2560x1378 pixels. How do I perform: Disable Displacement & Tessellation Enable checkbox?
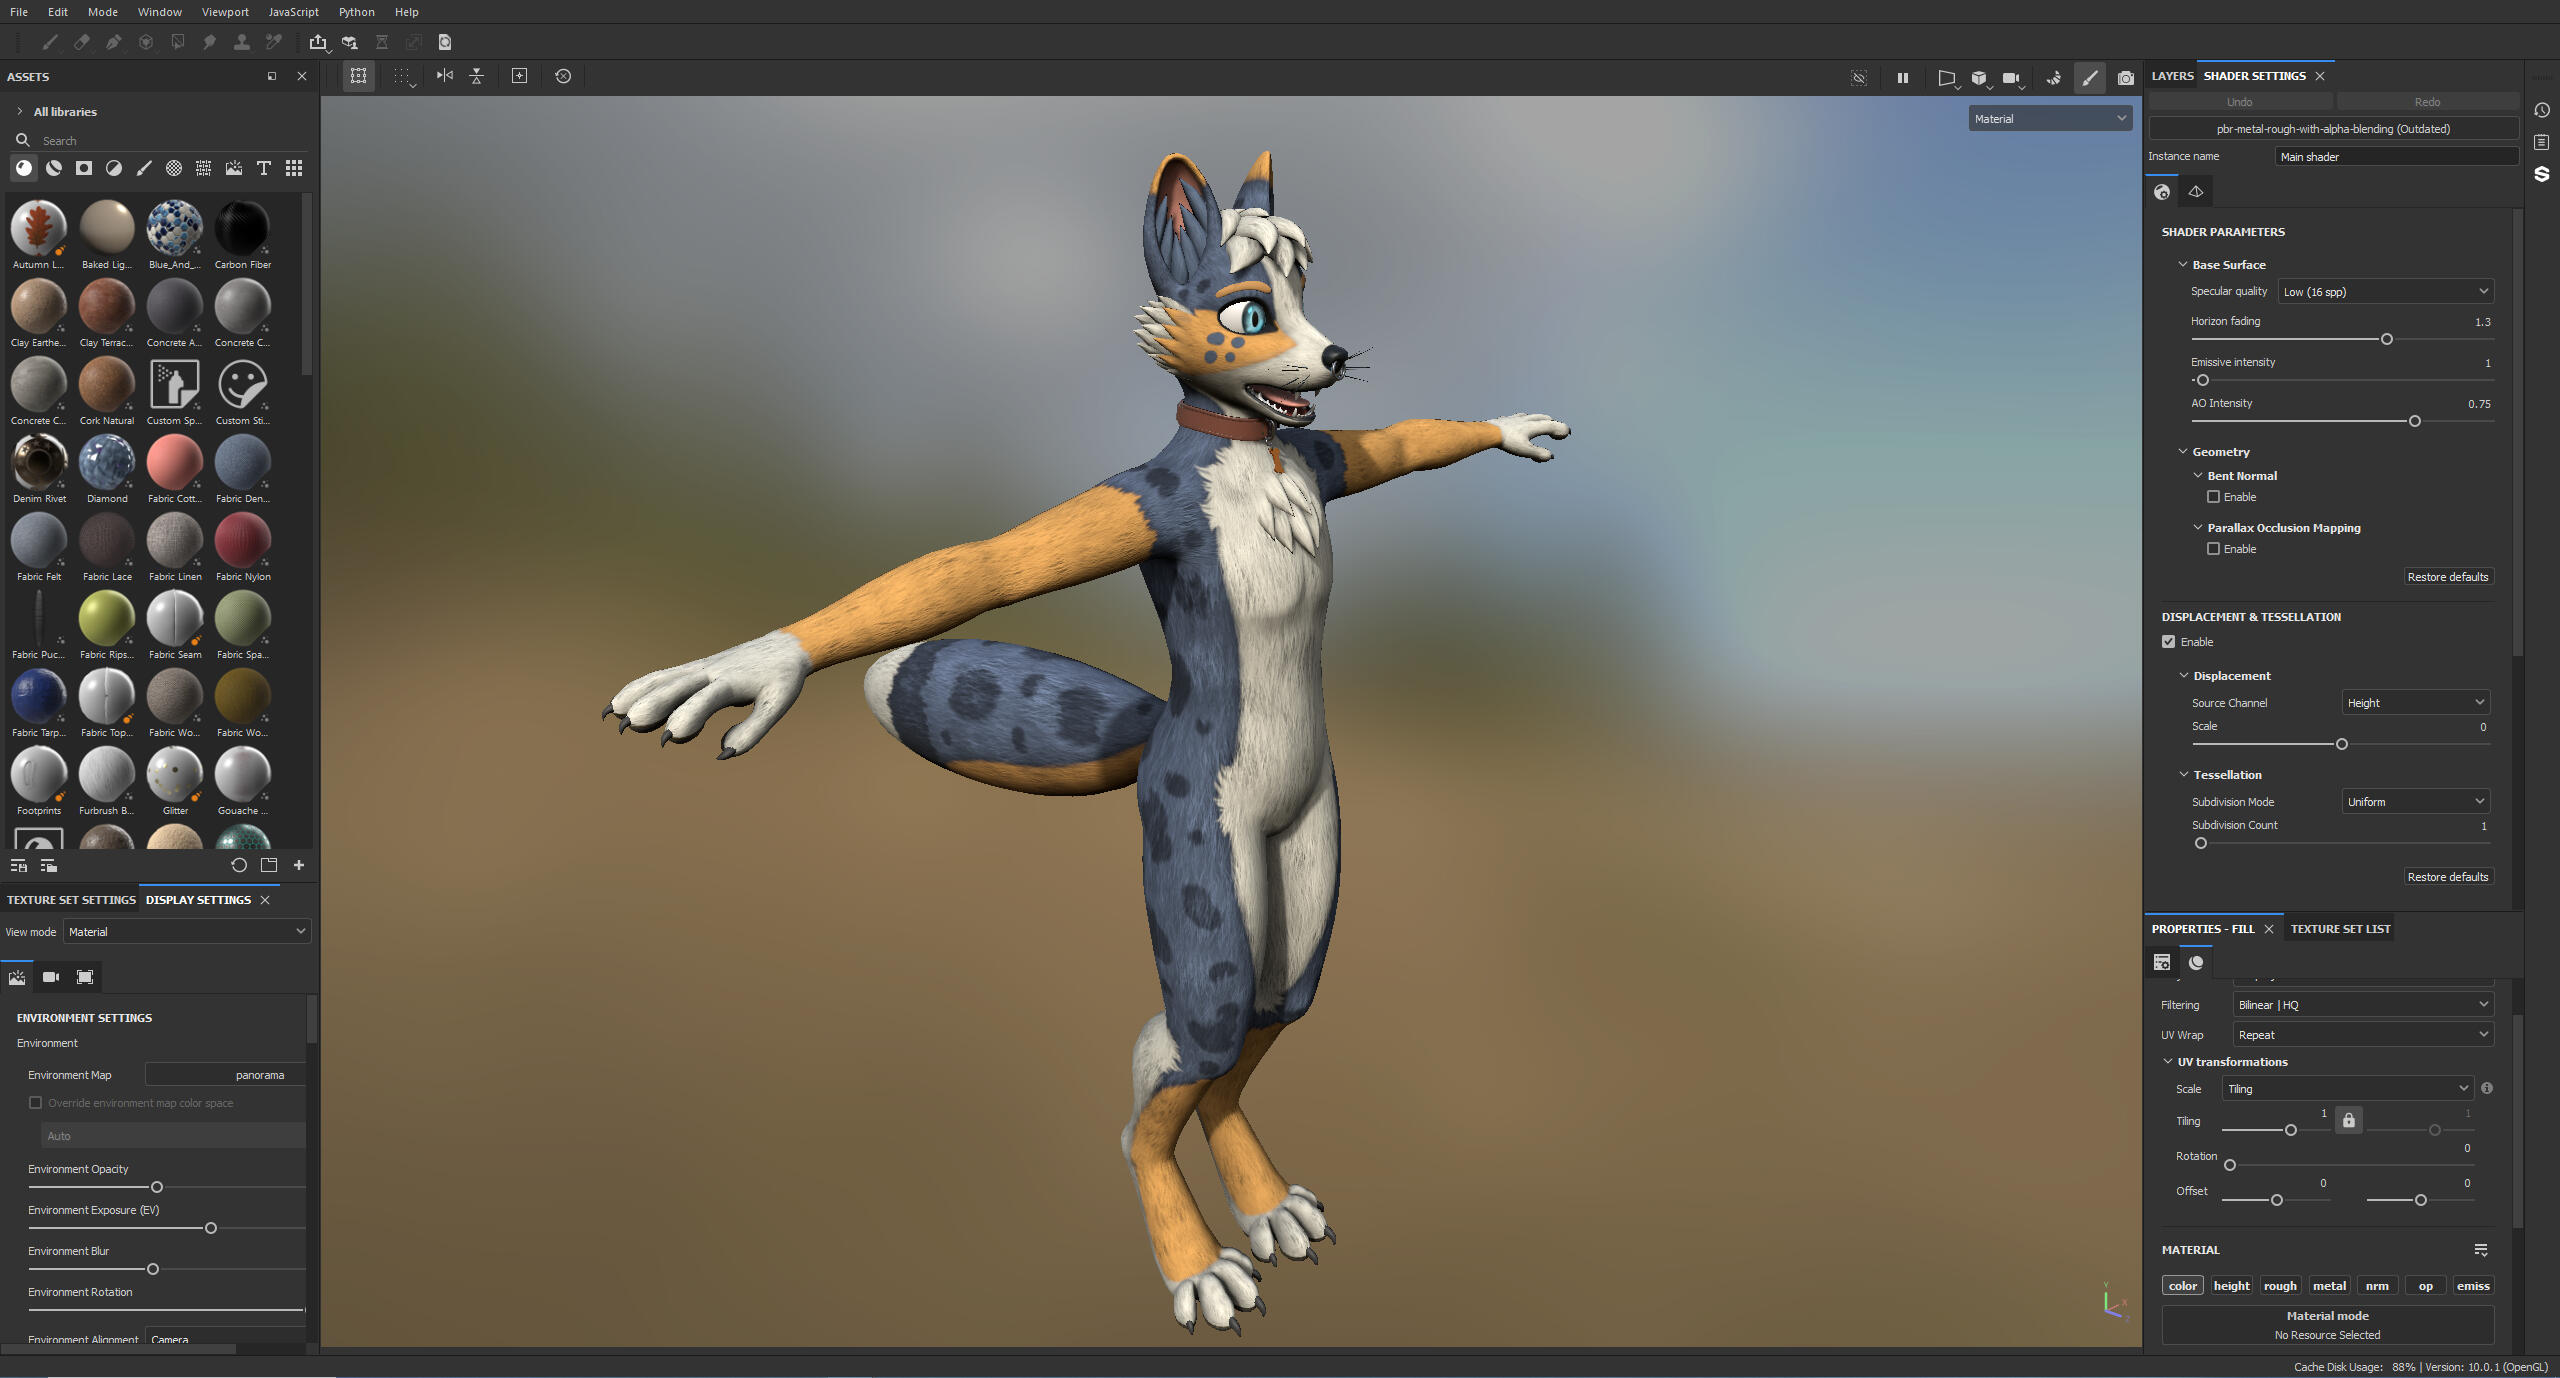[2168, 642]
